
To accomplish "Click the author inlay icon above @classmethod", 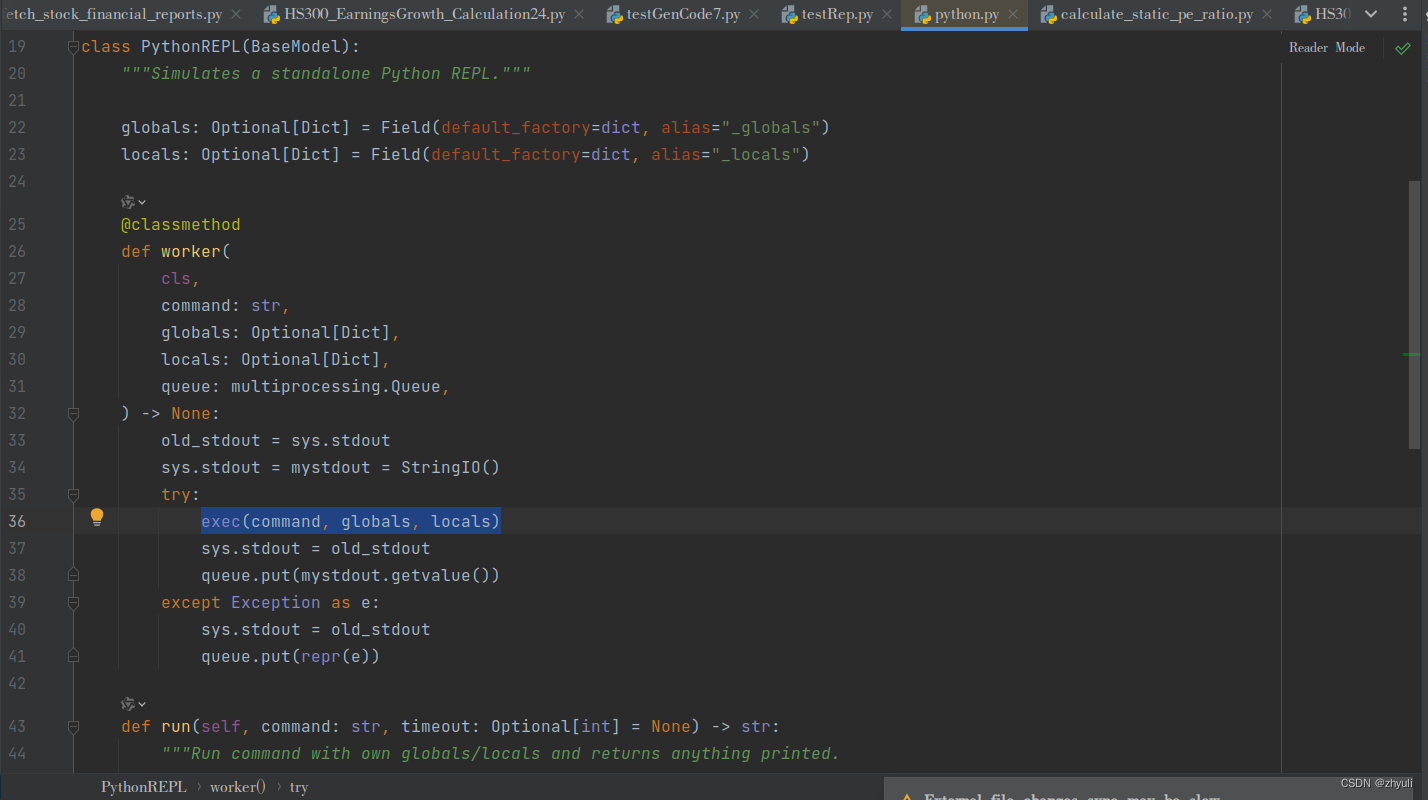I will 133,201.
